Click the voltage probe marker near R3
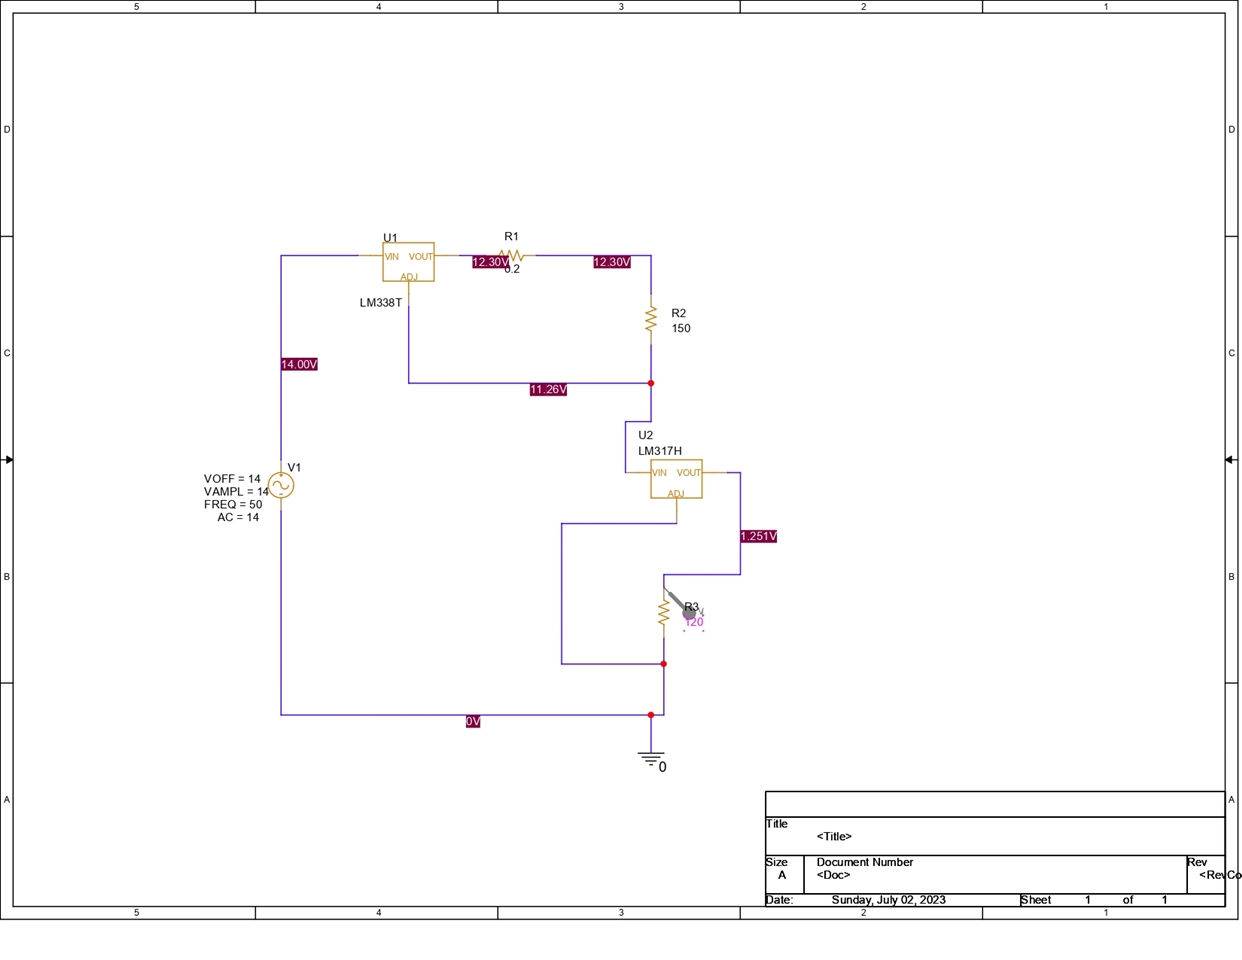1242x960 pixels. (689, 612)
